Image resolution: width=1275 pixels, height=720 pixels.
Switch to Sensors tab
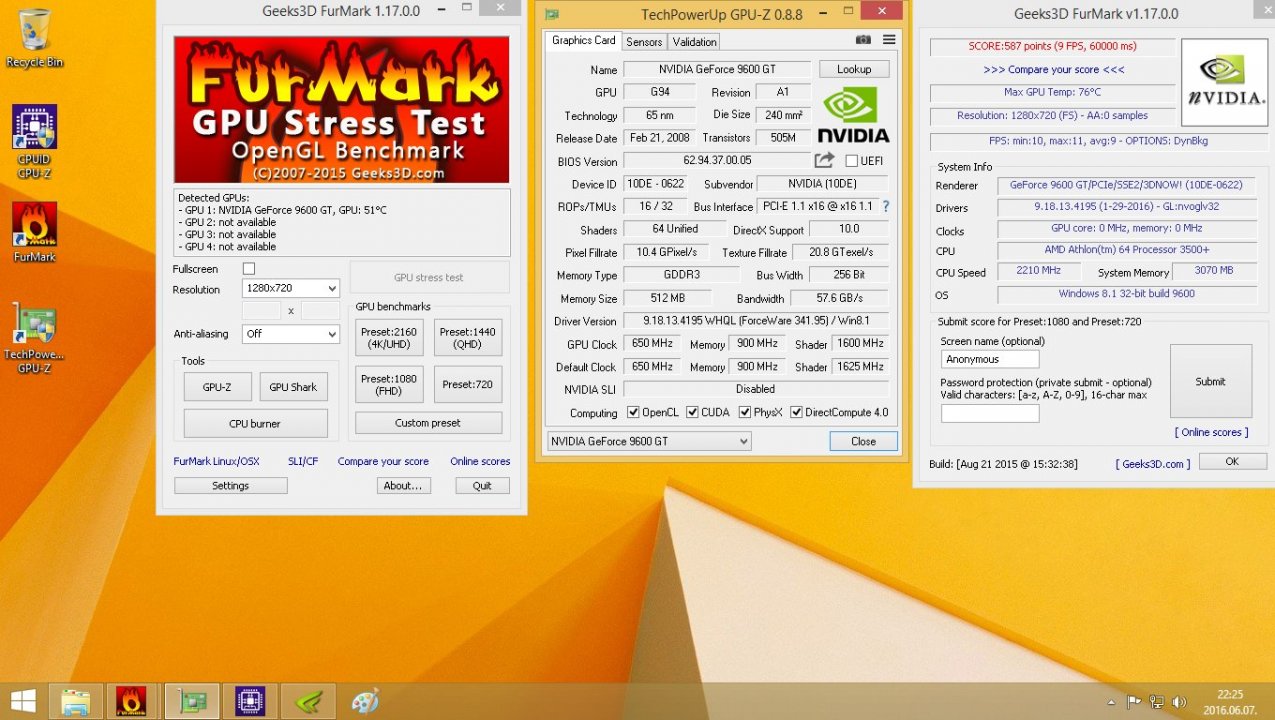tap(644, 41)
